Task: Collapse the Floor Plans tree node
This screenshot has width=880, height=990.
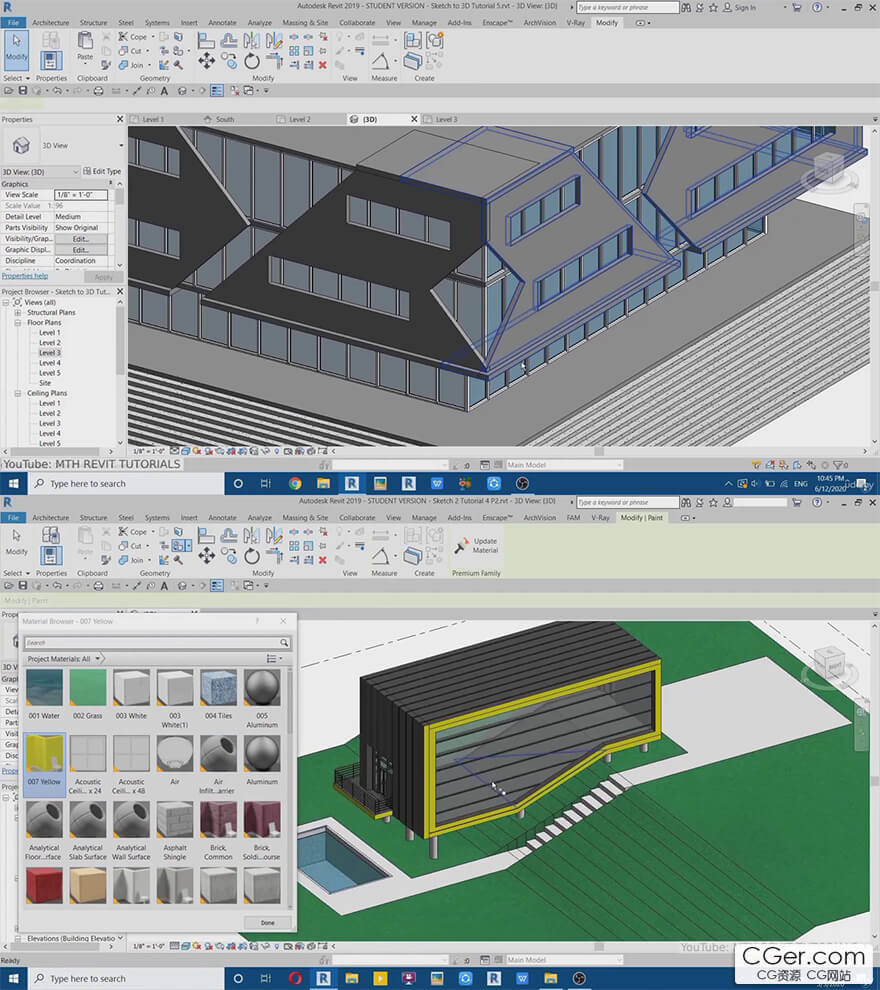Action: pyautogui.click(x=18, y=323)
